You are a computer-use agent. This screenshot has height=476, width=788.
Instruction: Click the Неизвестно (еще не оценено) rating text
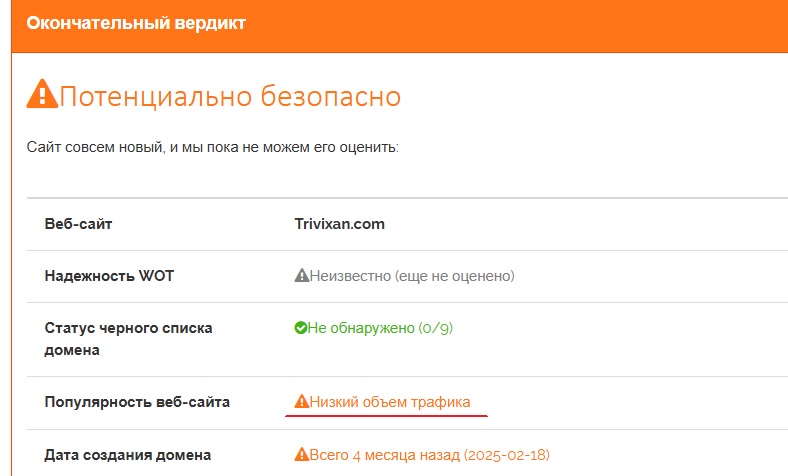point(412,276)
